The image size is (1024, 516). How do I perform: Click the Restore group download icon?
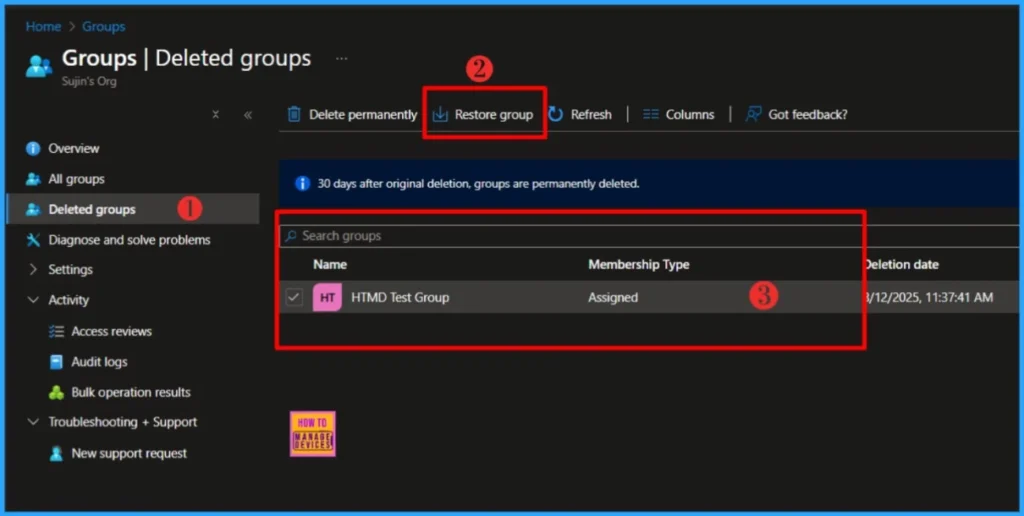[440, 114]
